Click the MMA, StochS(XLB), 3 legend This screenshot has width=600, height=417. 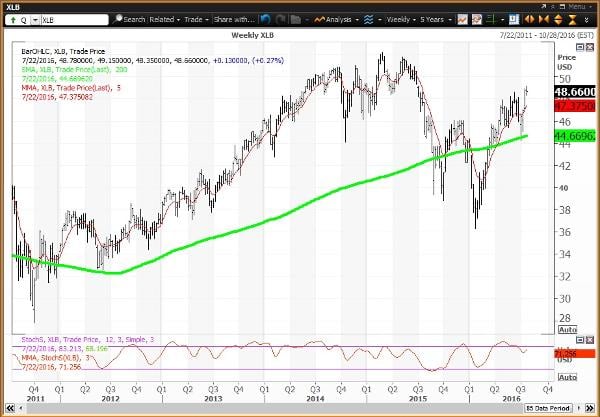click(x=55, y=358)
